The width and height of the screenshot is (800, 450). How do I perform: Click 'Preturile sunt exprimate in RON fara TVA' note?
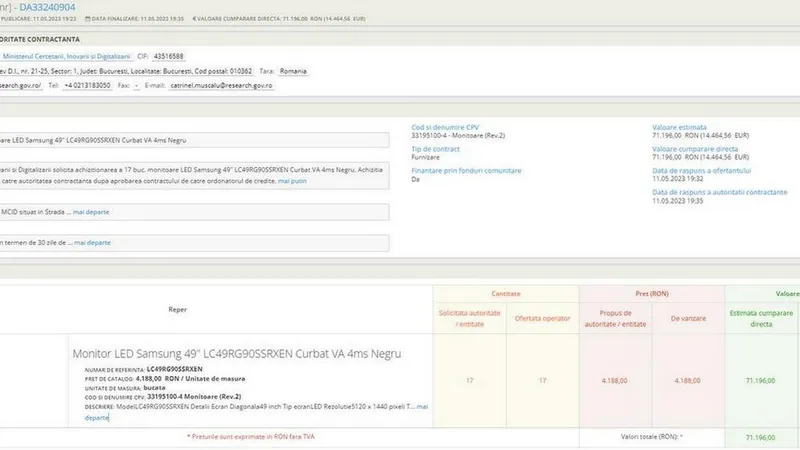click(251, 437)
